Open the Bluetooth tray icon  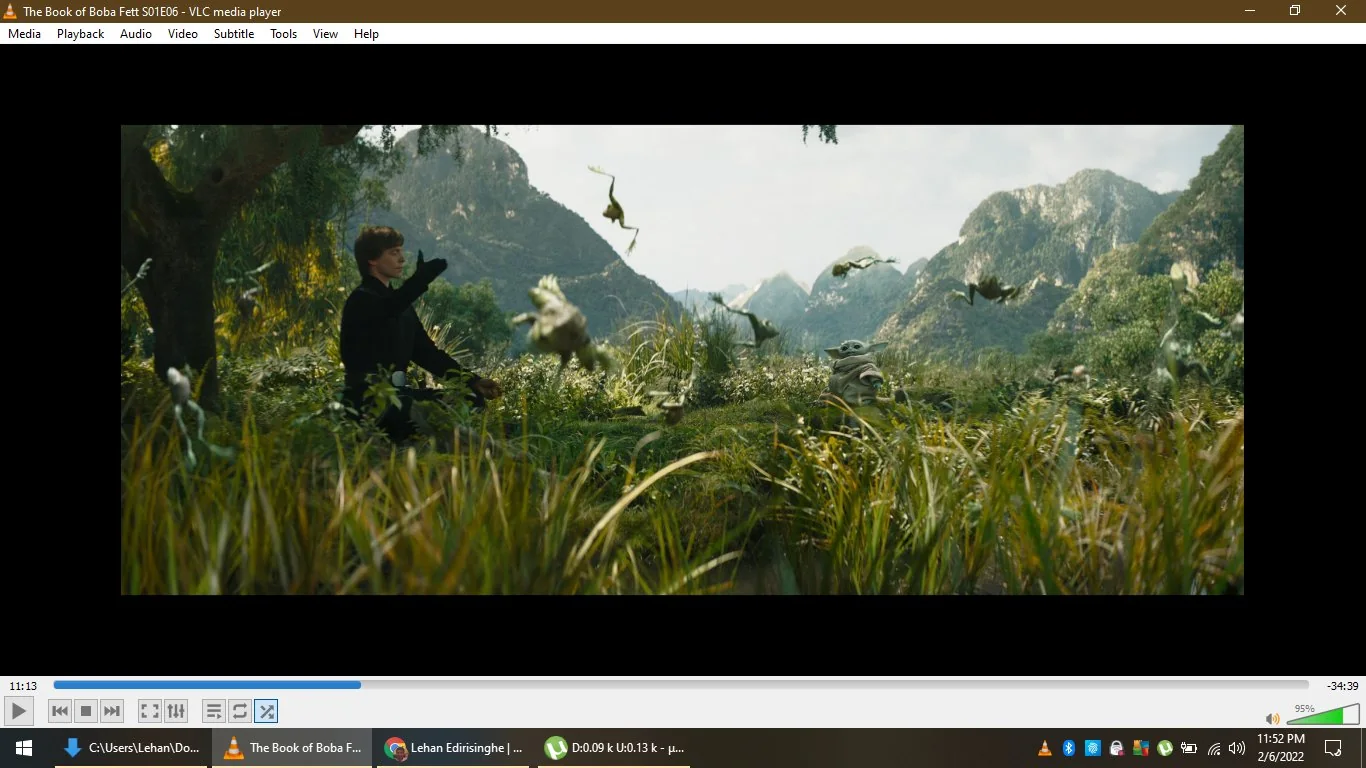point(1069,748)
